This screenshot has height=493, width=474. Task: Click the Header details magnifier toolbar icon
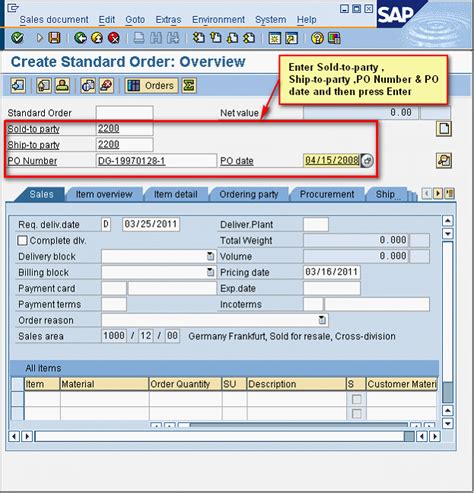pyautogui.click(x=88, y=85)
